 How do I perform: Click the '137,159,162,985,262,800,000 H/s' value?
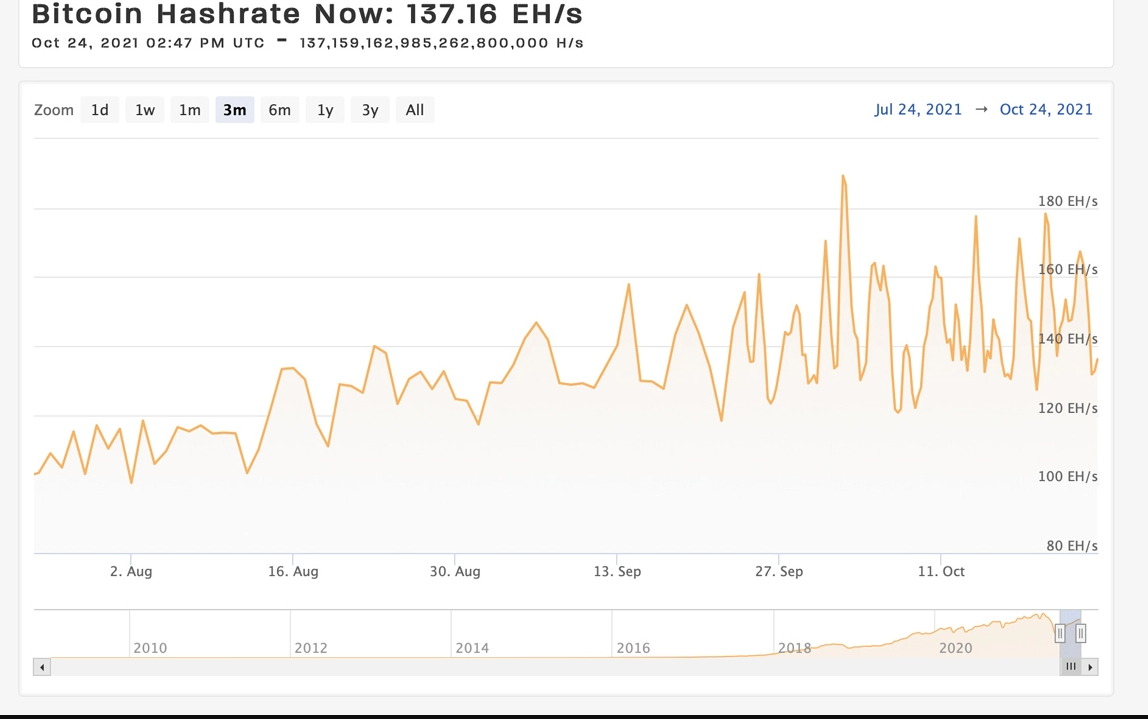pyautogui.click(x=441, y=42)
